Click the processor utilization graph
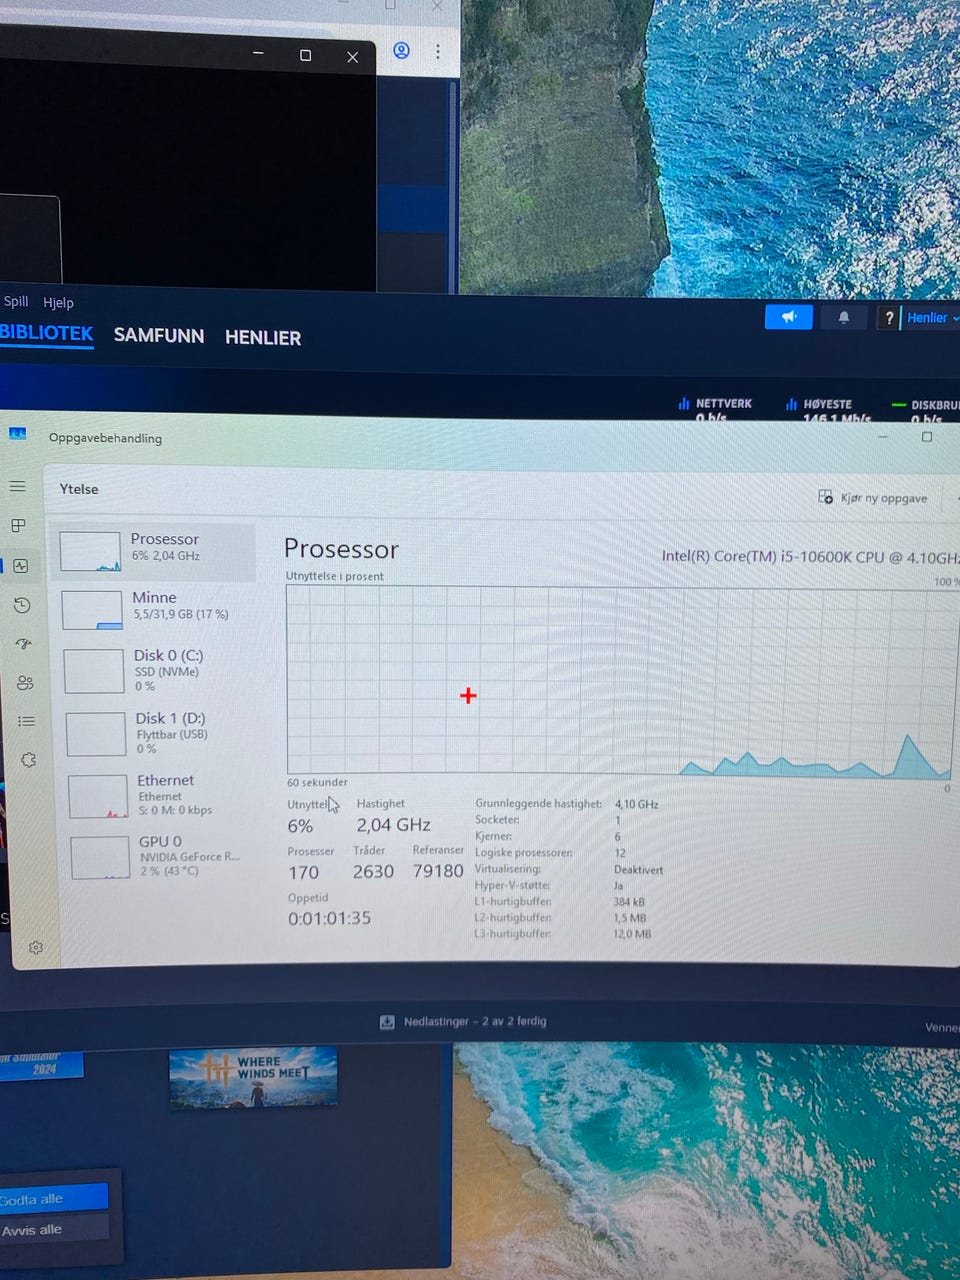 [619, 682]
